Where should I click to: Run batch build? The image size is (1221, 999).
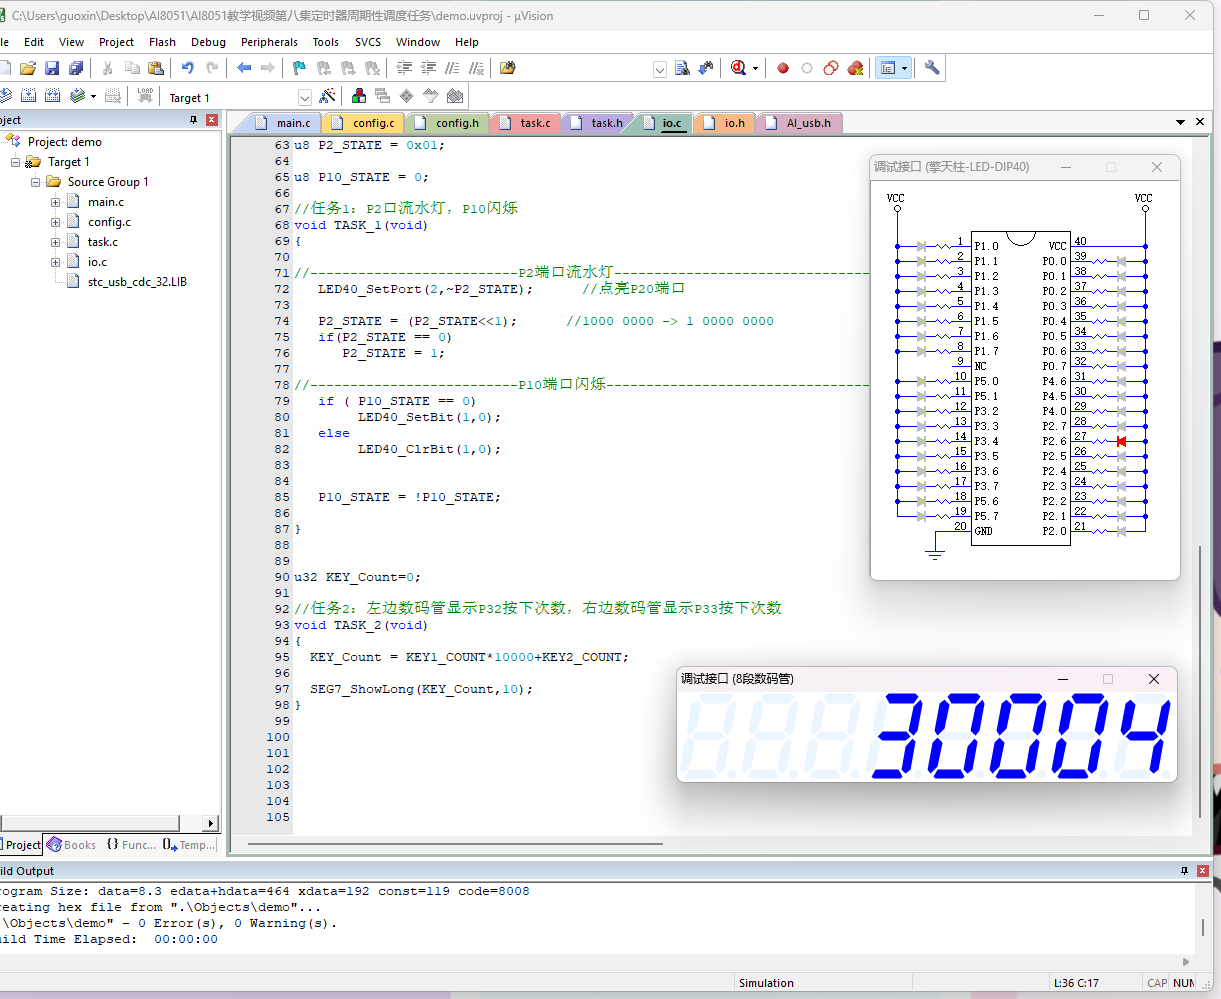(x=77, y=96)
